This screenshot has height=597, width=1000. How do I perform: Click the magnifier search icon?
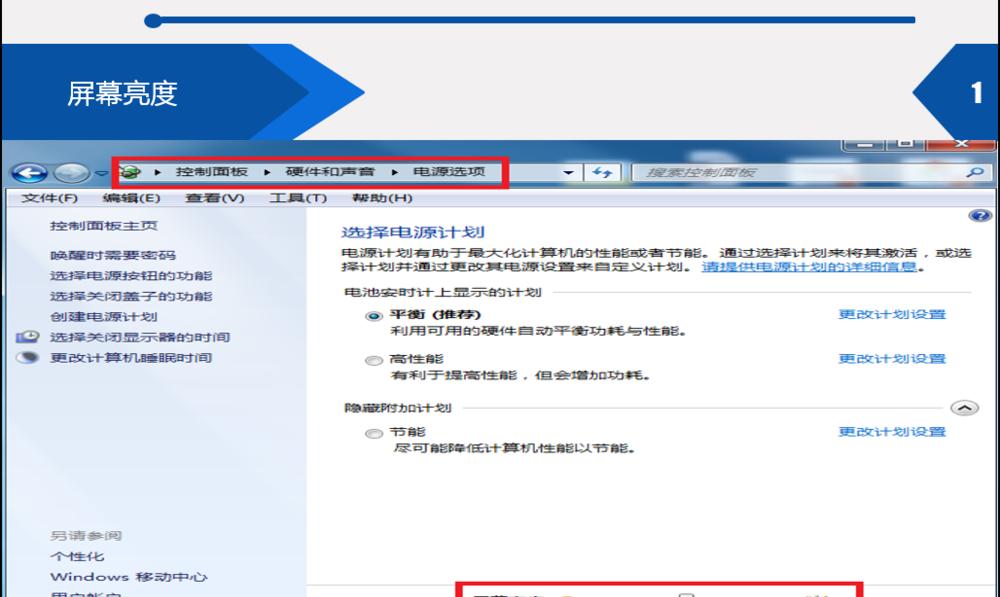(x=974, y=172)
